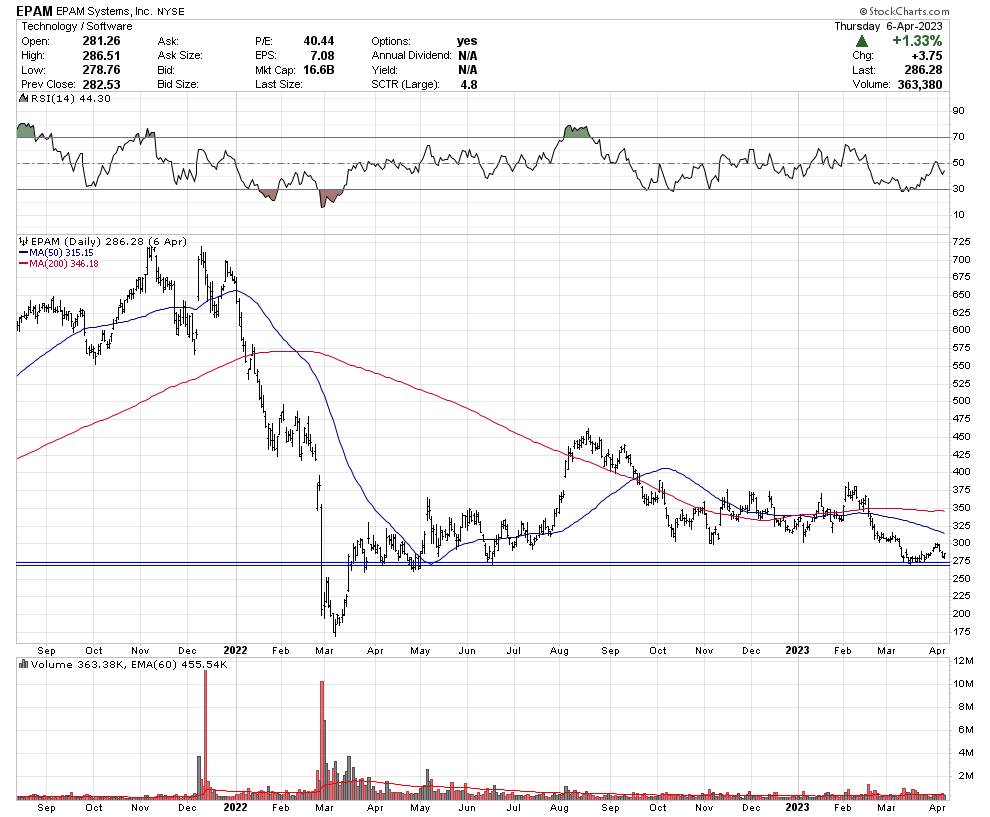Click the Chg value +3.75
The height and width of the screenshot is (817, 990).
[926, 55]
